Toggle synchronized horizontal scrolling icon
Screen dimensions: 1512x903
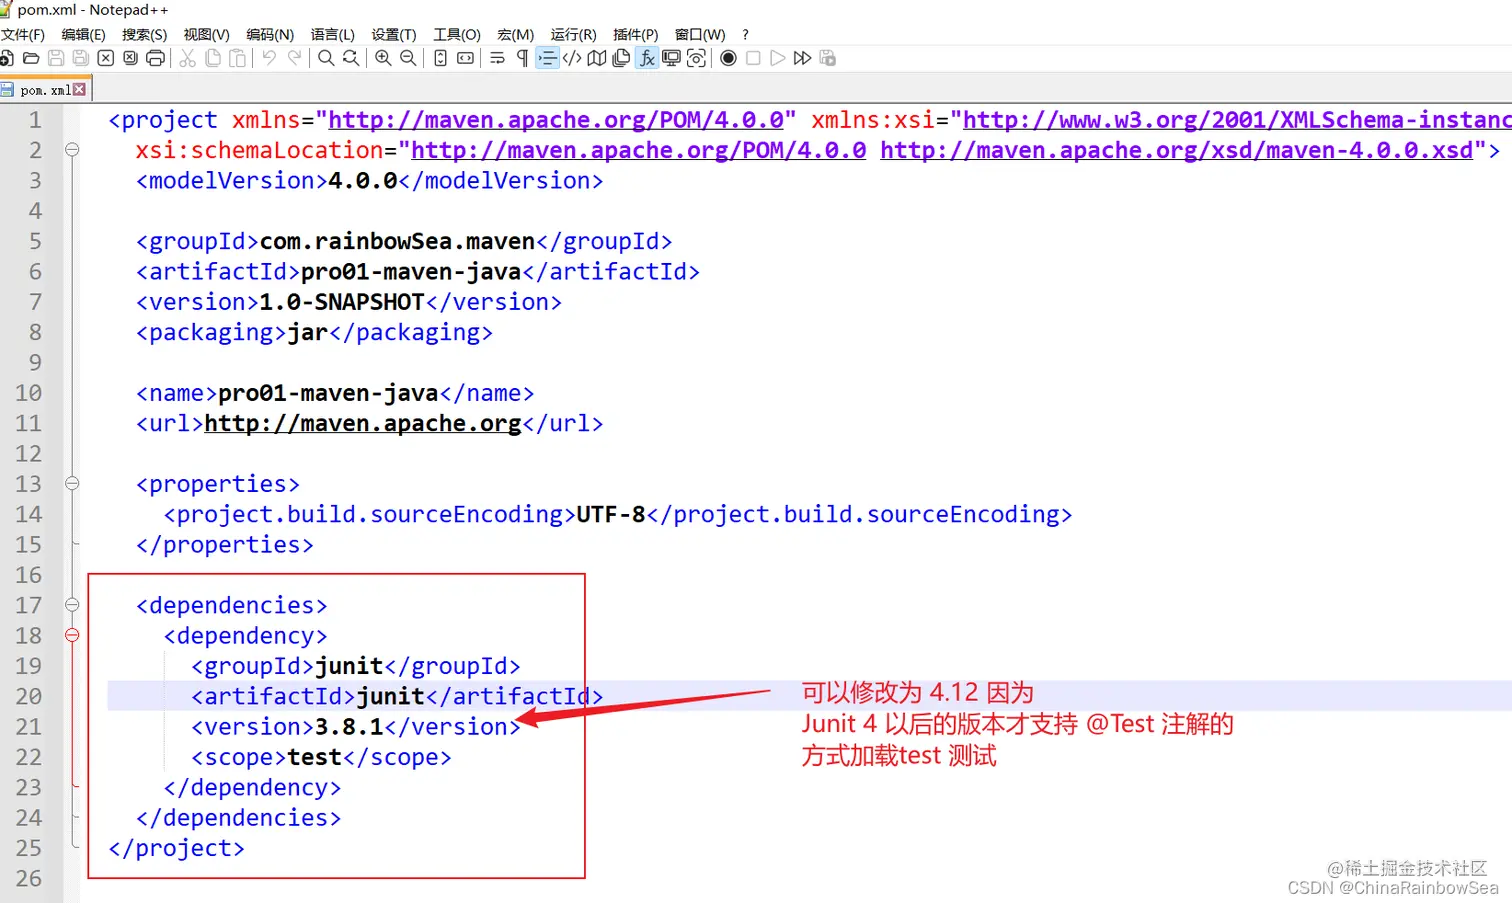point(465,58)
